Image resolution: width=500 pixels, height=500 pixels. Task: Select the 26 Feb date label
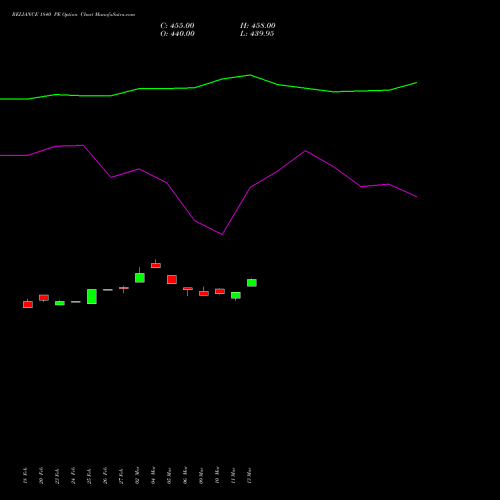pos(105,475)
